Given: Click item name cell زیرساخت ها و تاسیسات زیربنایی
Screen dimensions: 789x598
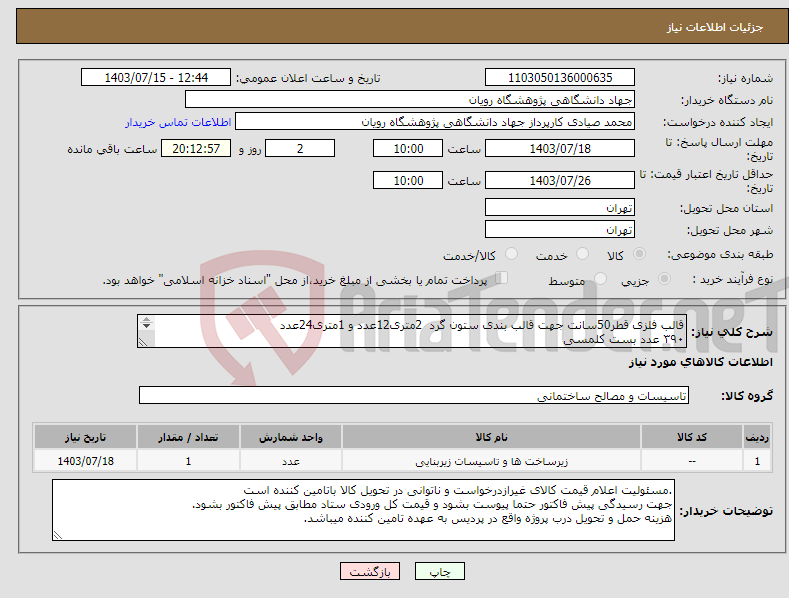Looking at the screenshot, I should pyautogui.click(x=491, y=461).
